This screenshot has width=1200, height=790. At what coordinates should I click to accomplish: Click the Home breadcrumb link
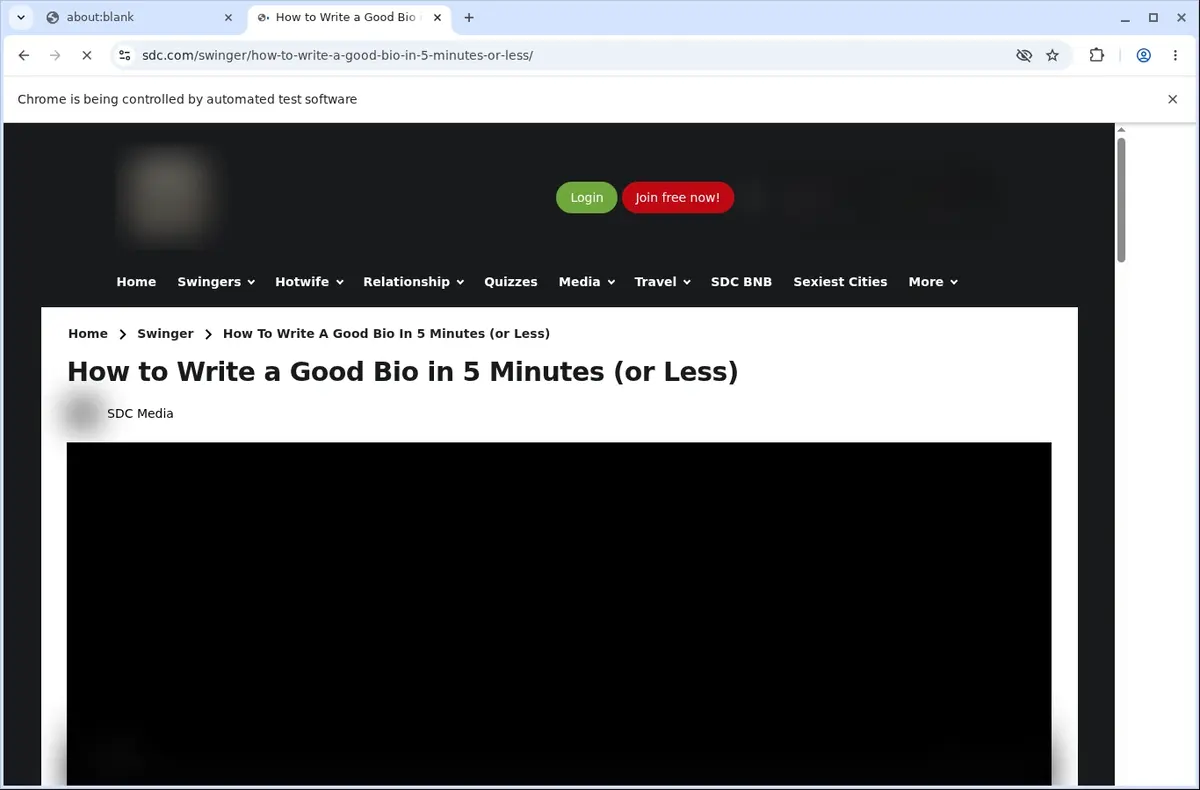tap(88, 334)
